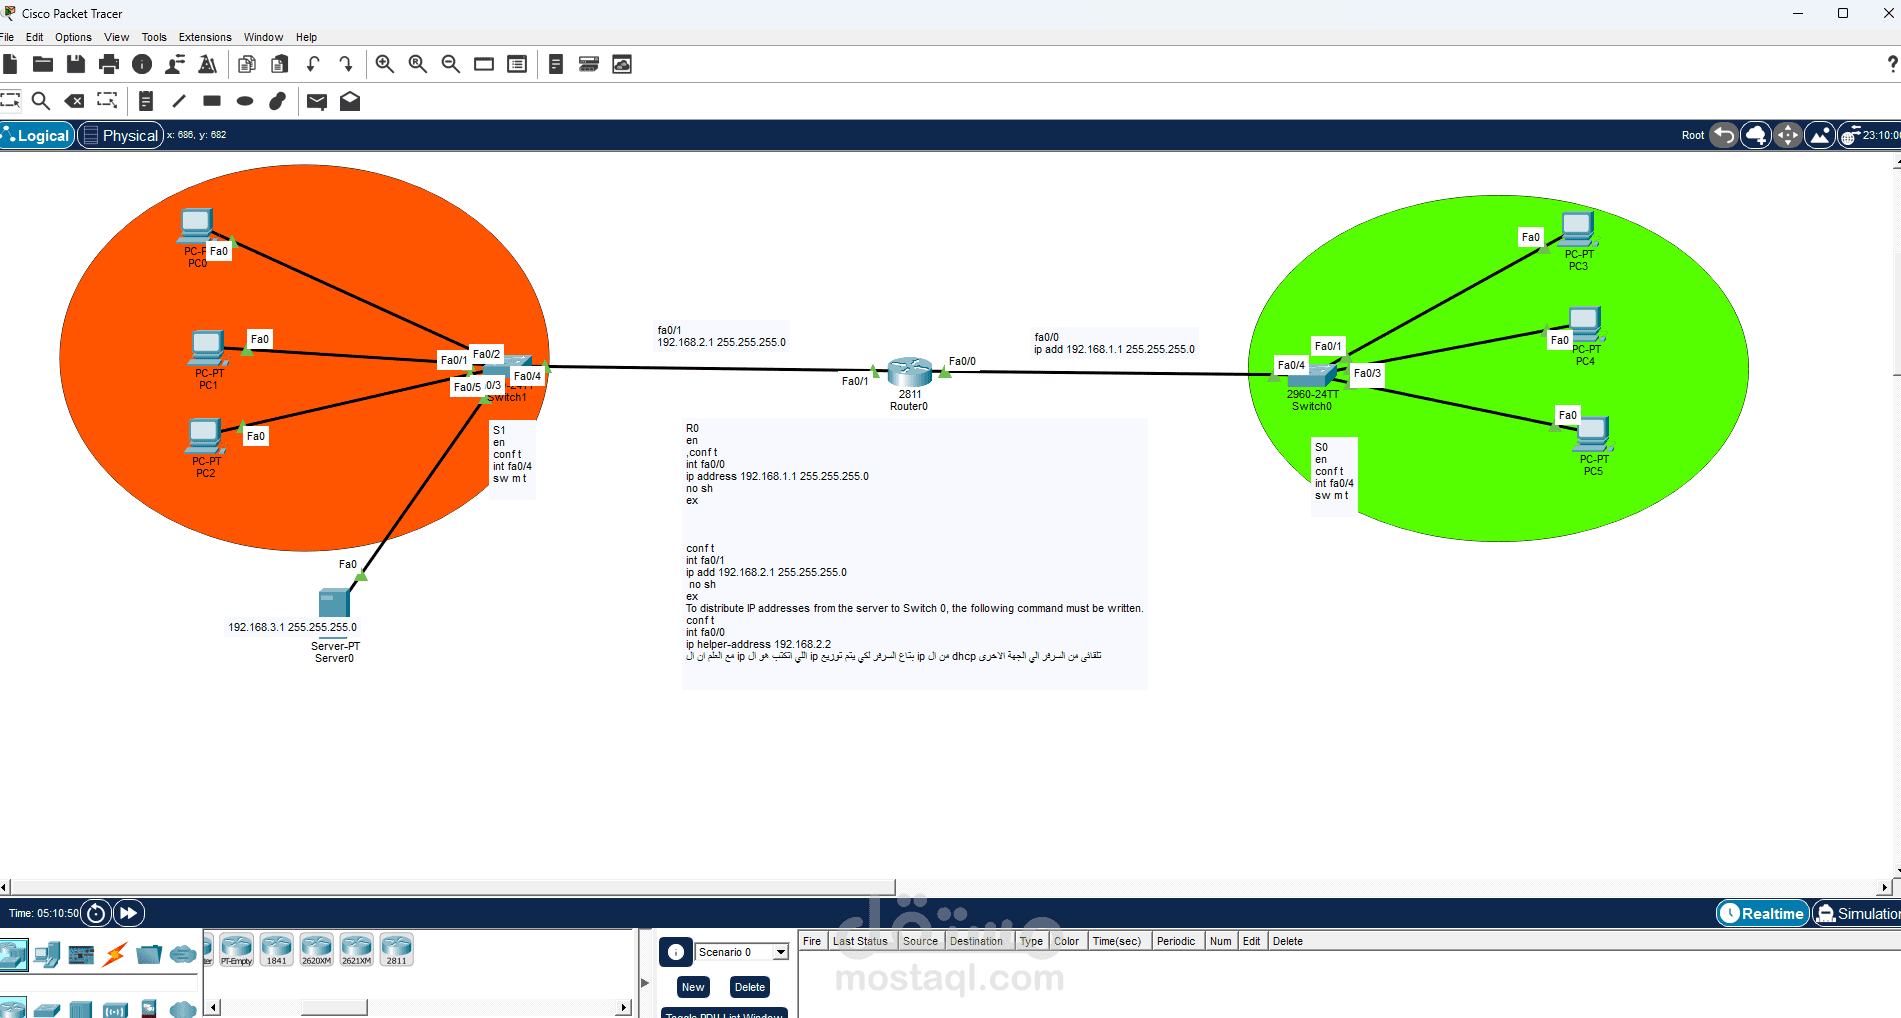This screenshot has height=1018, width=1901.
Task: Open the Help menu
Action: click(x=306, y=37)
